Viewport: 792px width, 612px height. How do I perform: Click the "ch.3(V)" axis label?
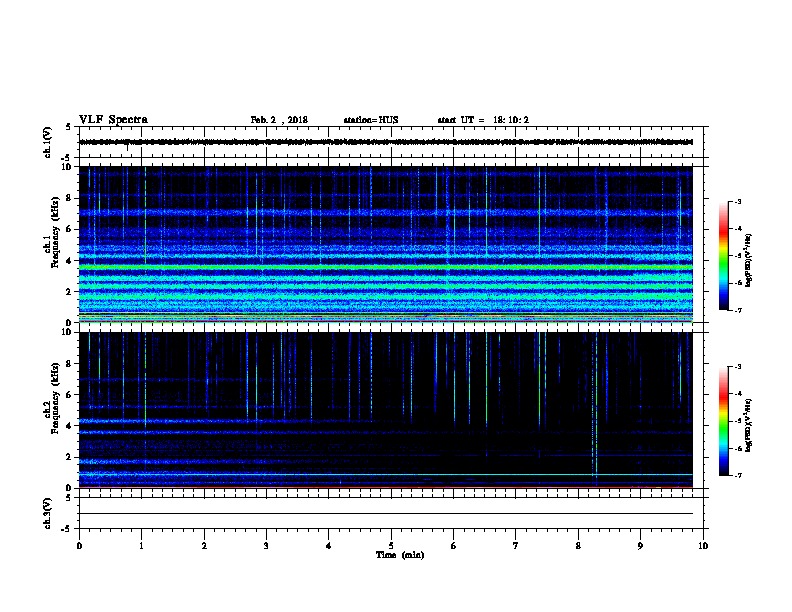[47, 513]
